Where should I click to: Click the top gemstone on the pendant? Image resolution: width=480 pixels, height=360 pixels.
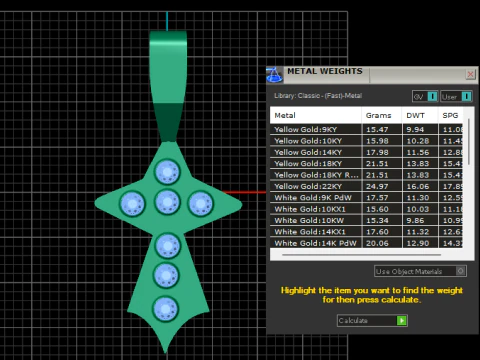pyautogui.click(x=167, y=172)
